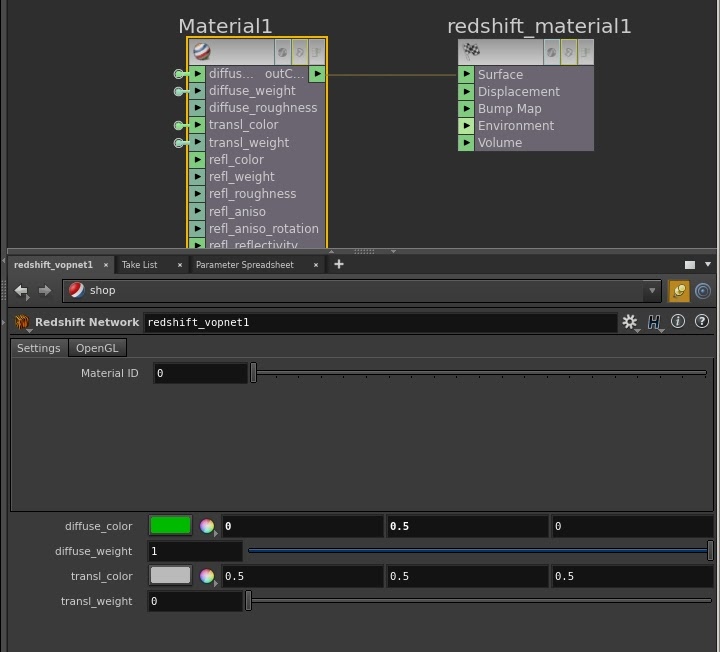Image resolution: width=720 pixels, height=652 pixels.
Task: Click the outColor output connector on Material1
Action: pyautogui.click(x=317, y=73)
